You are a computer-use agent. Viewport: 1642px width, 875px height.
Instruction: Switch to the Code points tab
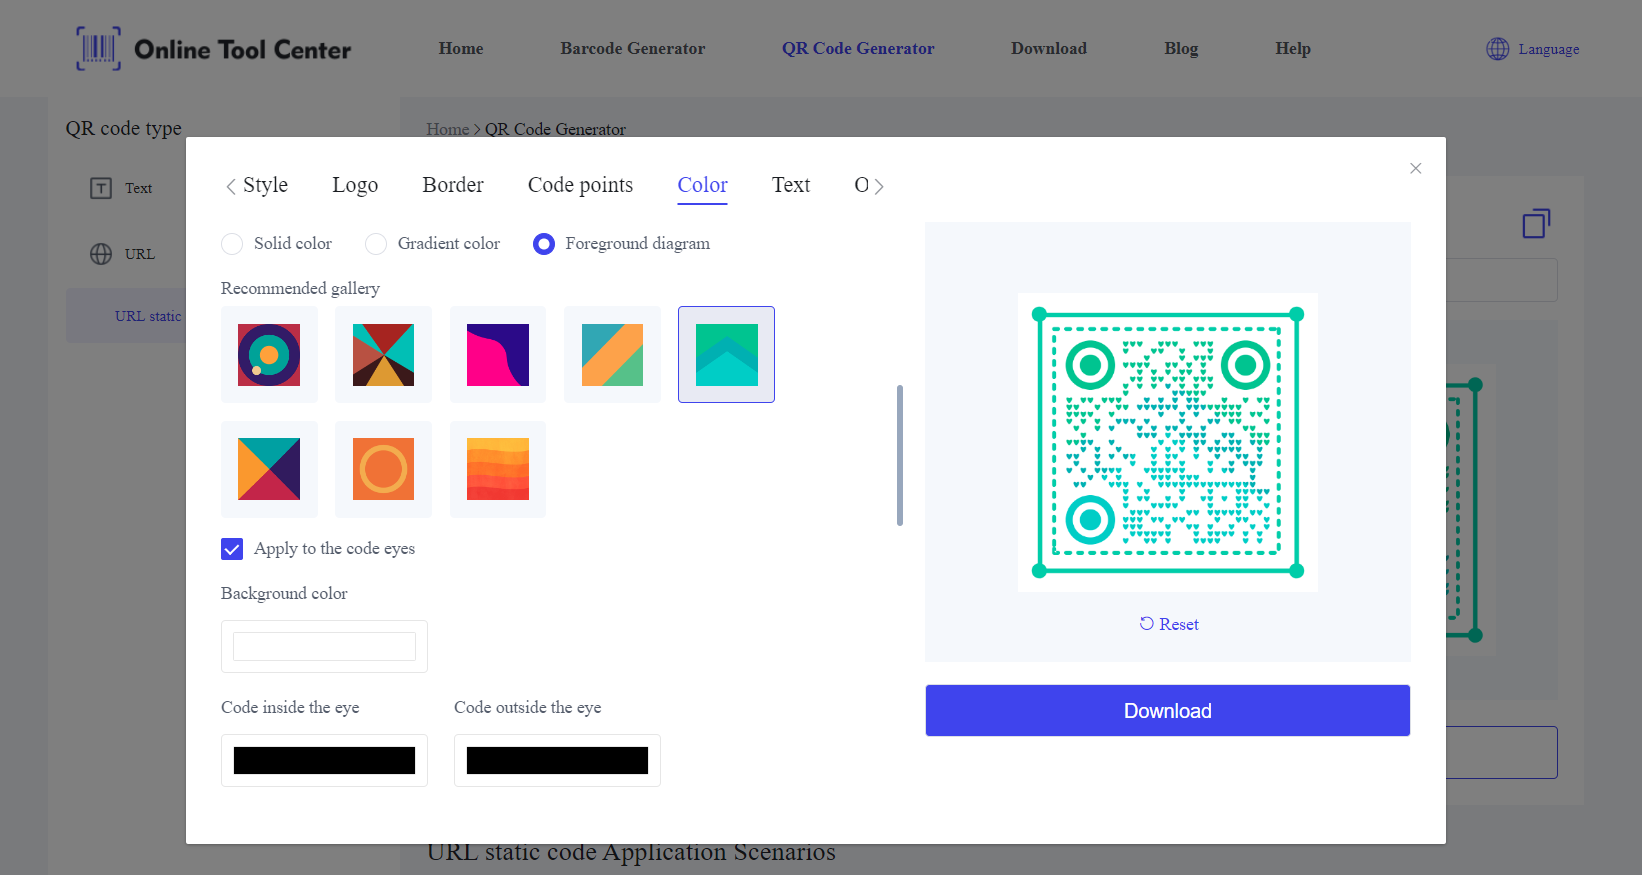click(580, 185)
